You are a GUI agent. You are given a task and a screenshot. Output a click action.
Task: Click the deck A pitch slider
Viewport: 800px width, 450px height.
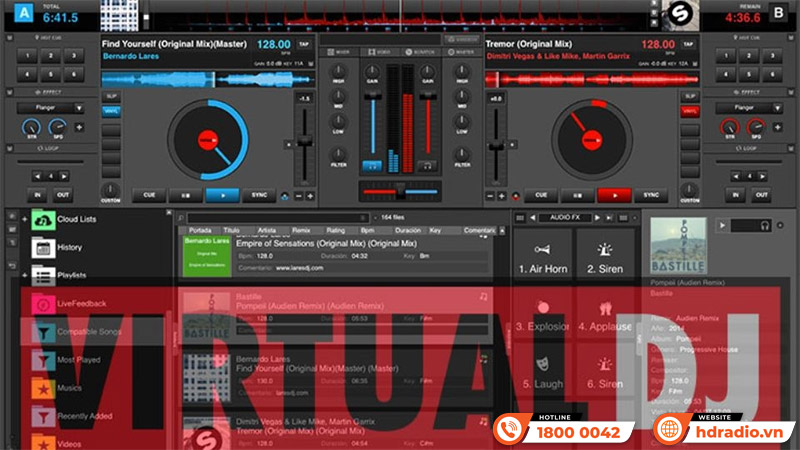(305, 142)
